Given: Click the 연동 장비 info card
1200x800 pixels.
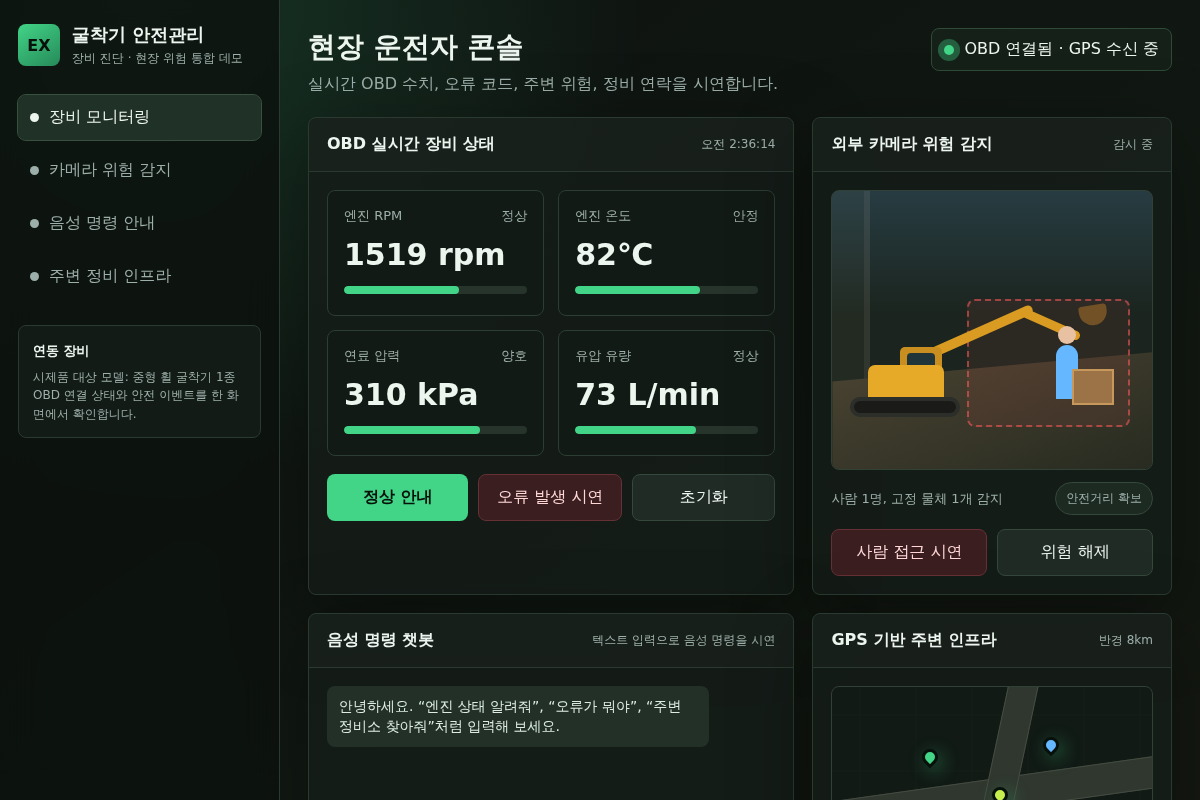Looking at the screenshot, I should [x=139, y=381].
